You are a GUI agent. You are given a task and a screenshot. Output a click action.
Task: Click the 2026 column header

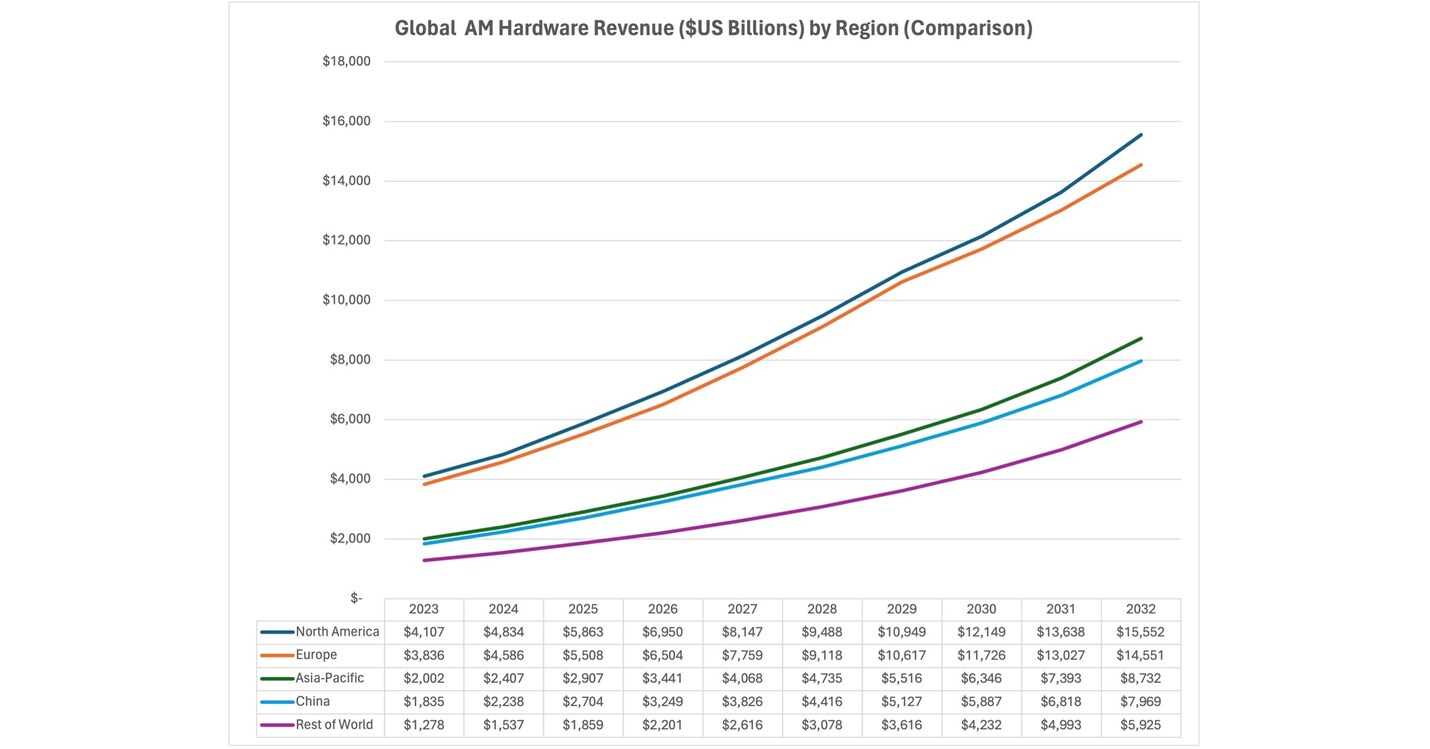tap(663, 609)
